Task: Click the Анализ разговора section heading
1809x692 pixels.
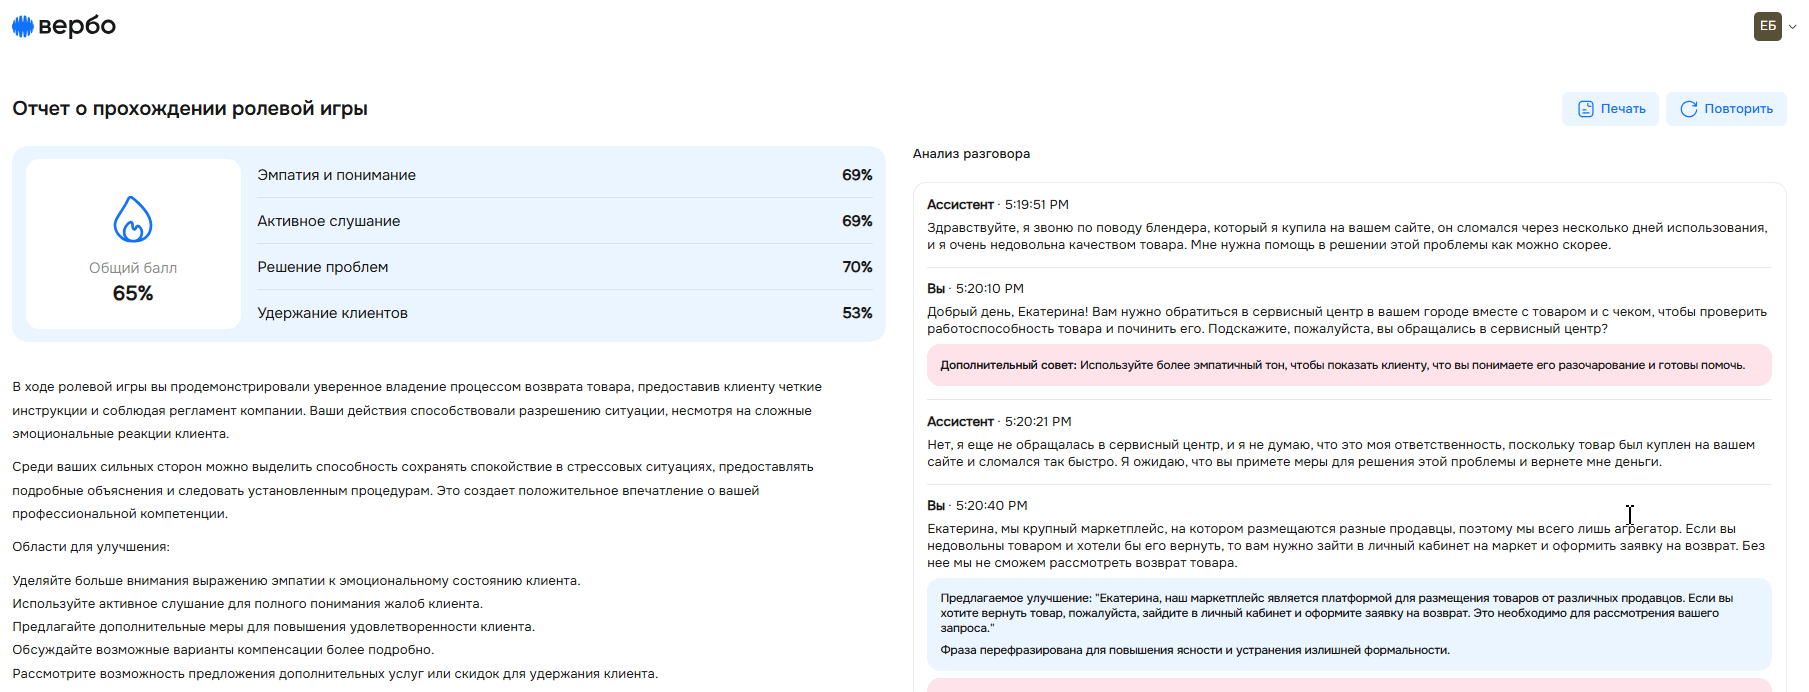Action: (x=971, y=154)
